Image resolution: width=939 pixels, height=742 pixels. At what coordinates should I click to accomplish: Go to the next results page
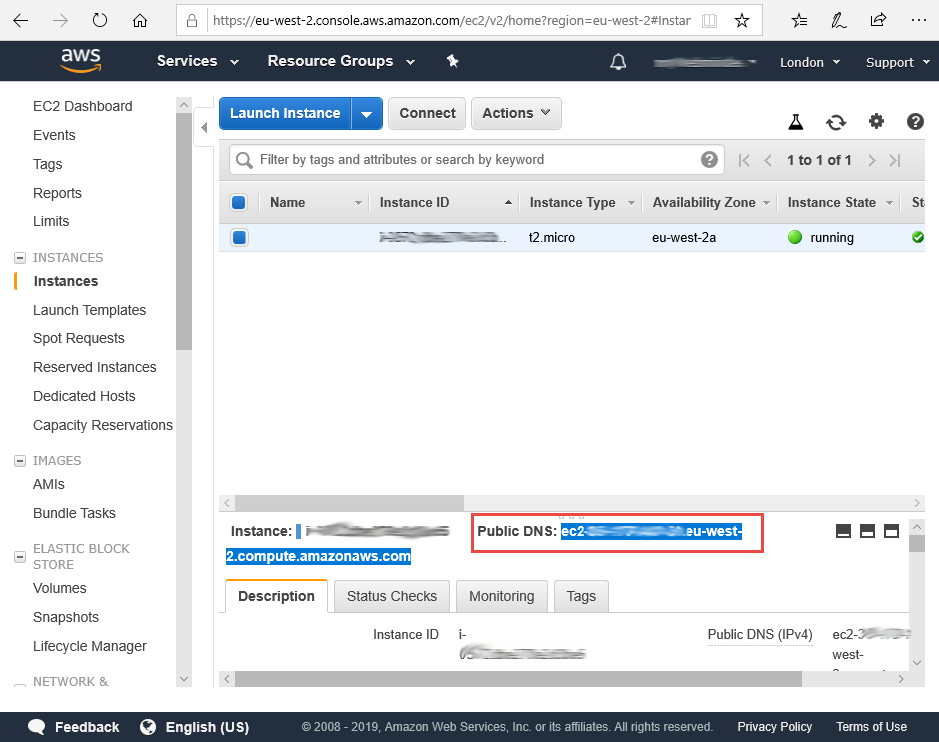(872, 160)
